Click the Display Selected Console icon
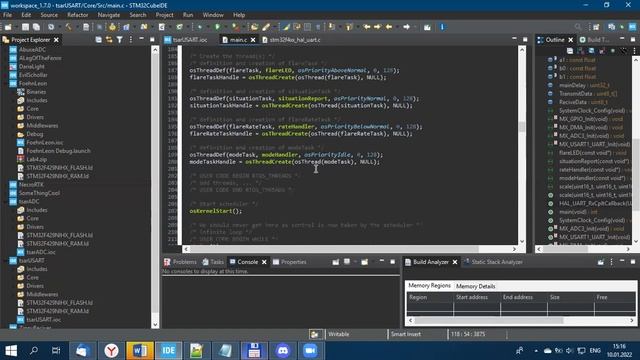 point(347,262)
